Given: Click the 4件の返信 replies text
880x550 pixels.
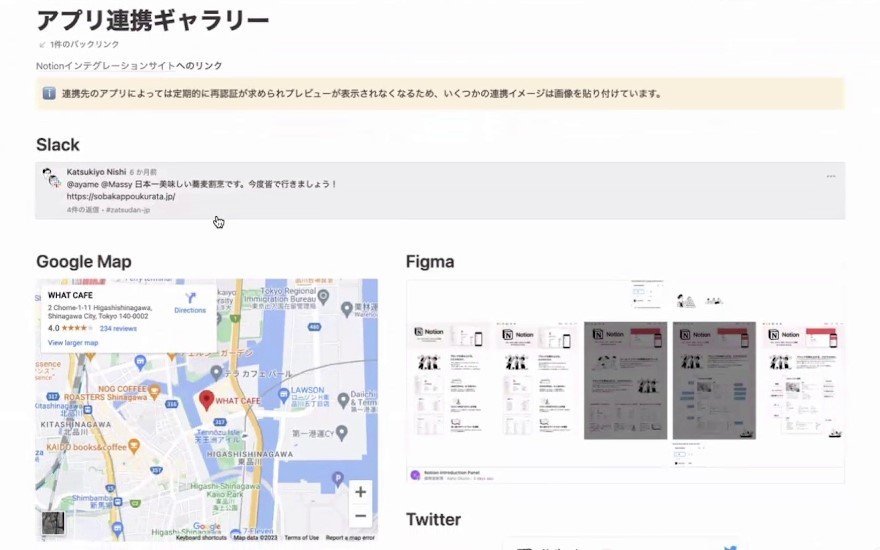Looking at the screenshot, I should pyautogui.click(x=83, y=210).
